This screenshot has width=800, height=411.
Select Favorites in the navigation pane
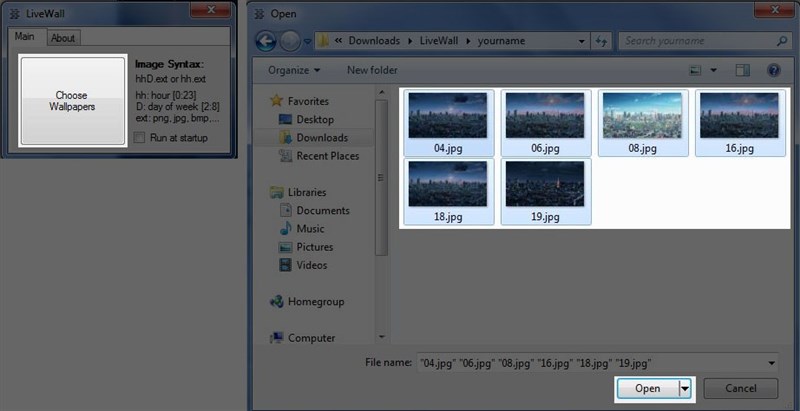pyautogui.click(x=308, y=101)
